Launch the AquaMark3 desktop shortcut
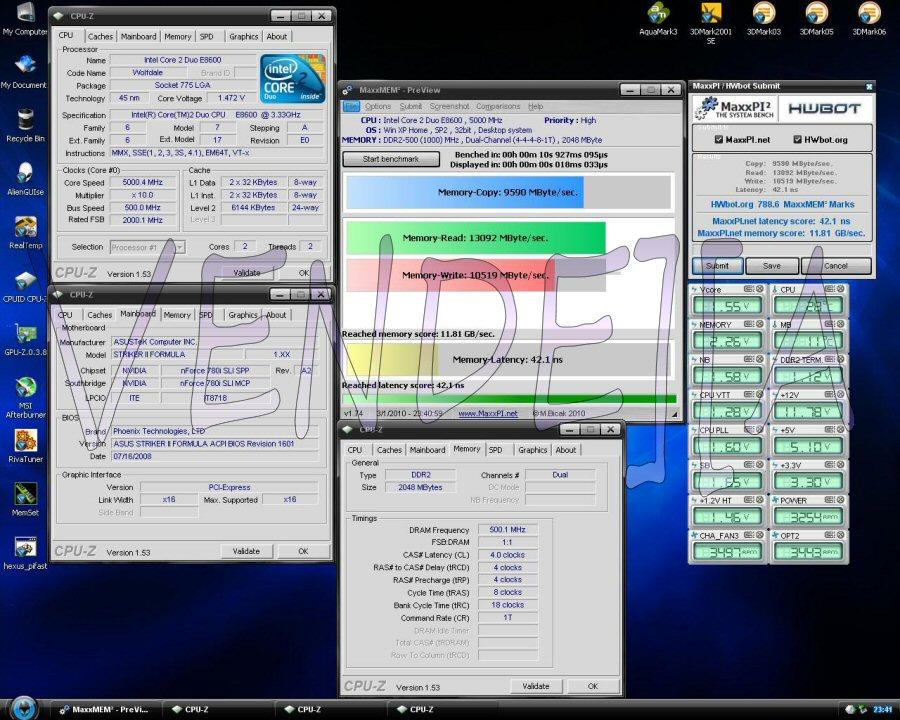Image resolution: width=900 pixels, height=720 pixels. pyautogui.click(x=658, y=18)
